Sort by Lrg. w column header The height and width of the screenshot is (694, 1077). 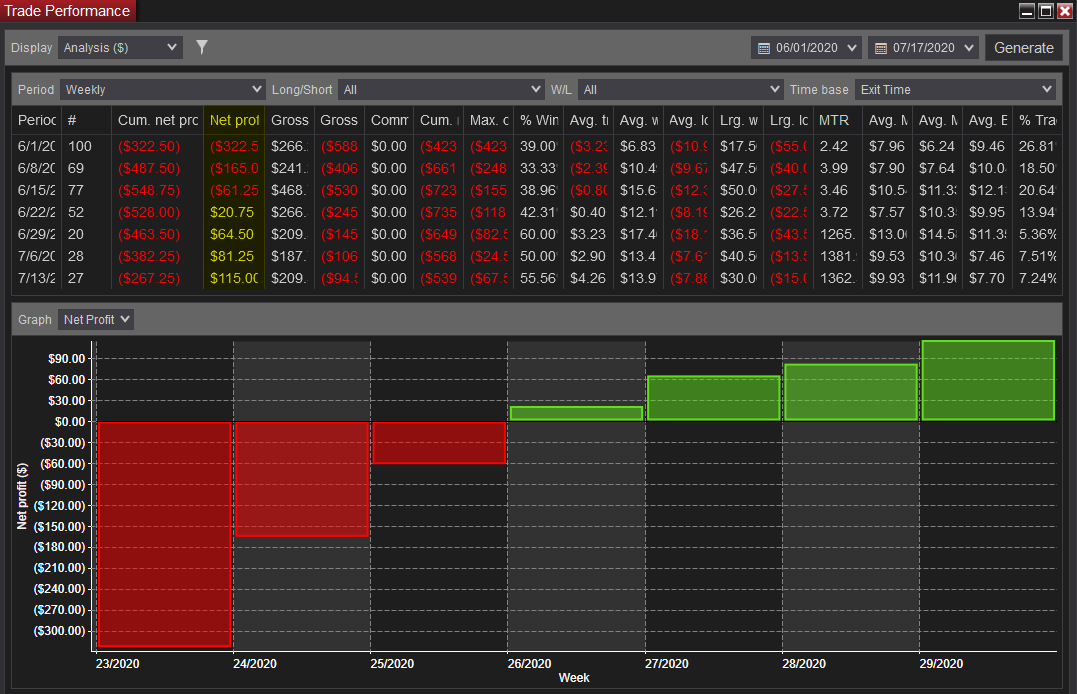(x=738, y=120)
